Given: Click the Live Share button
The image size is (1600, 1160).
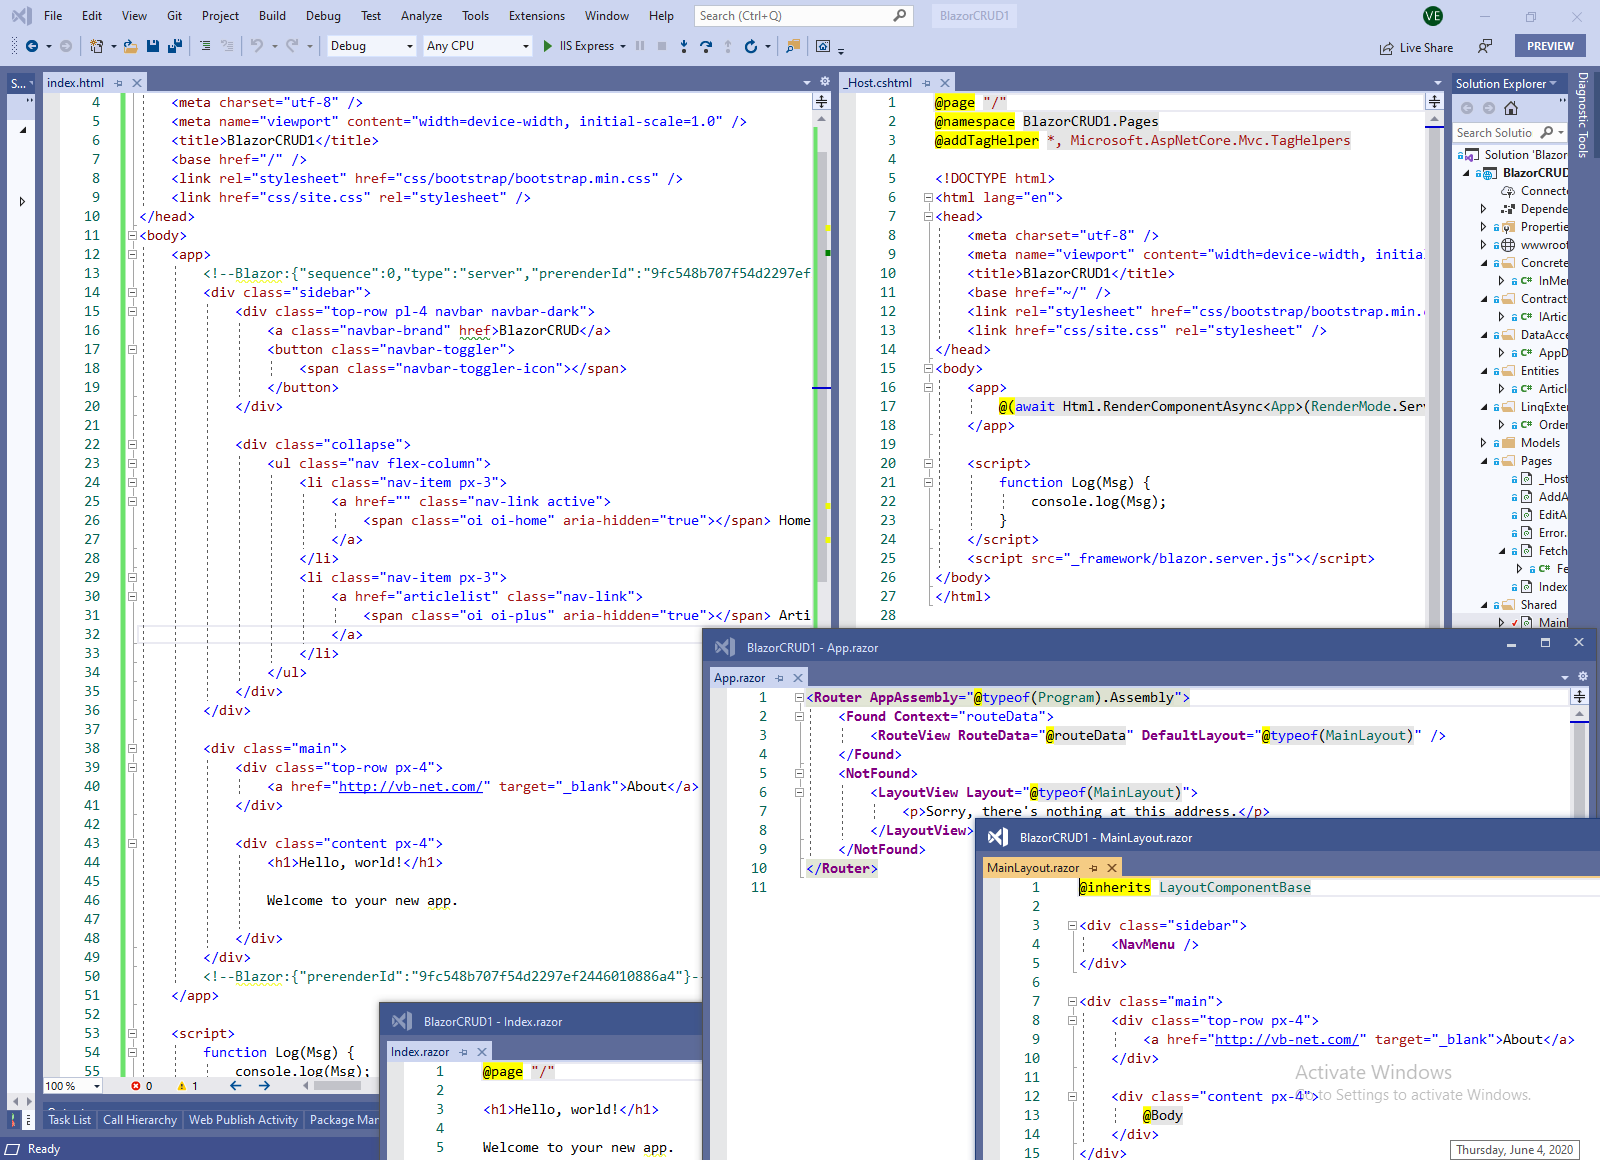Looking at the screenshot, I should [1416, 48].
